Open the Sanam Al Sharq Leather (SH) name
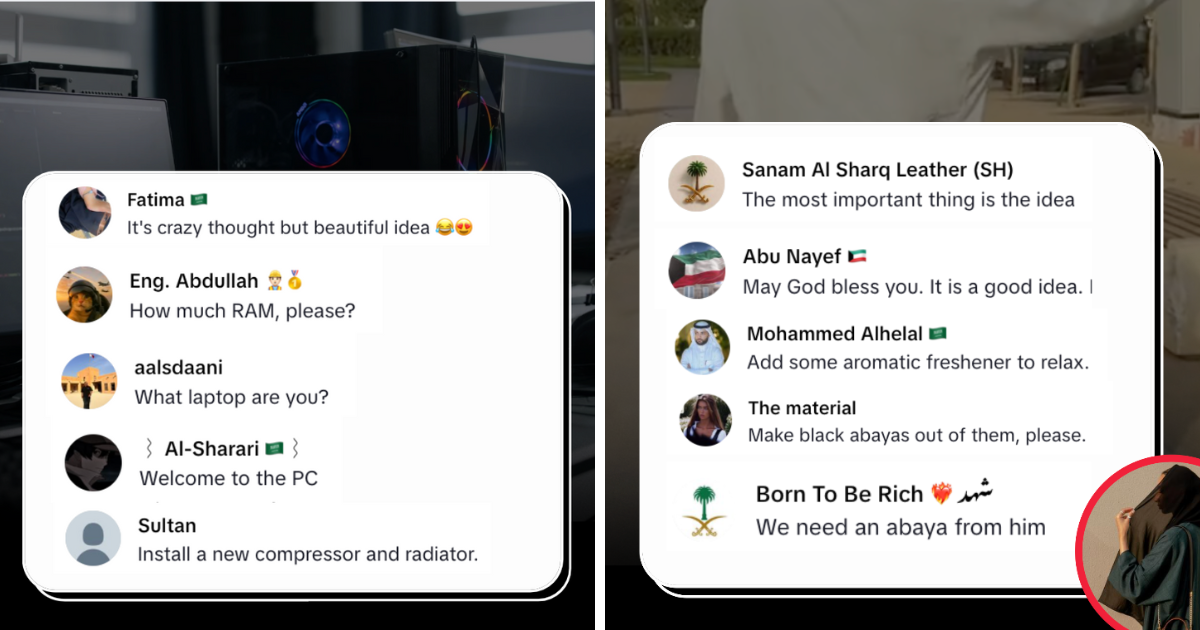 click(x=878, y=170)
